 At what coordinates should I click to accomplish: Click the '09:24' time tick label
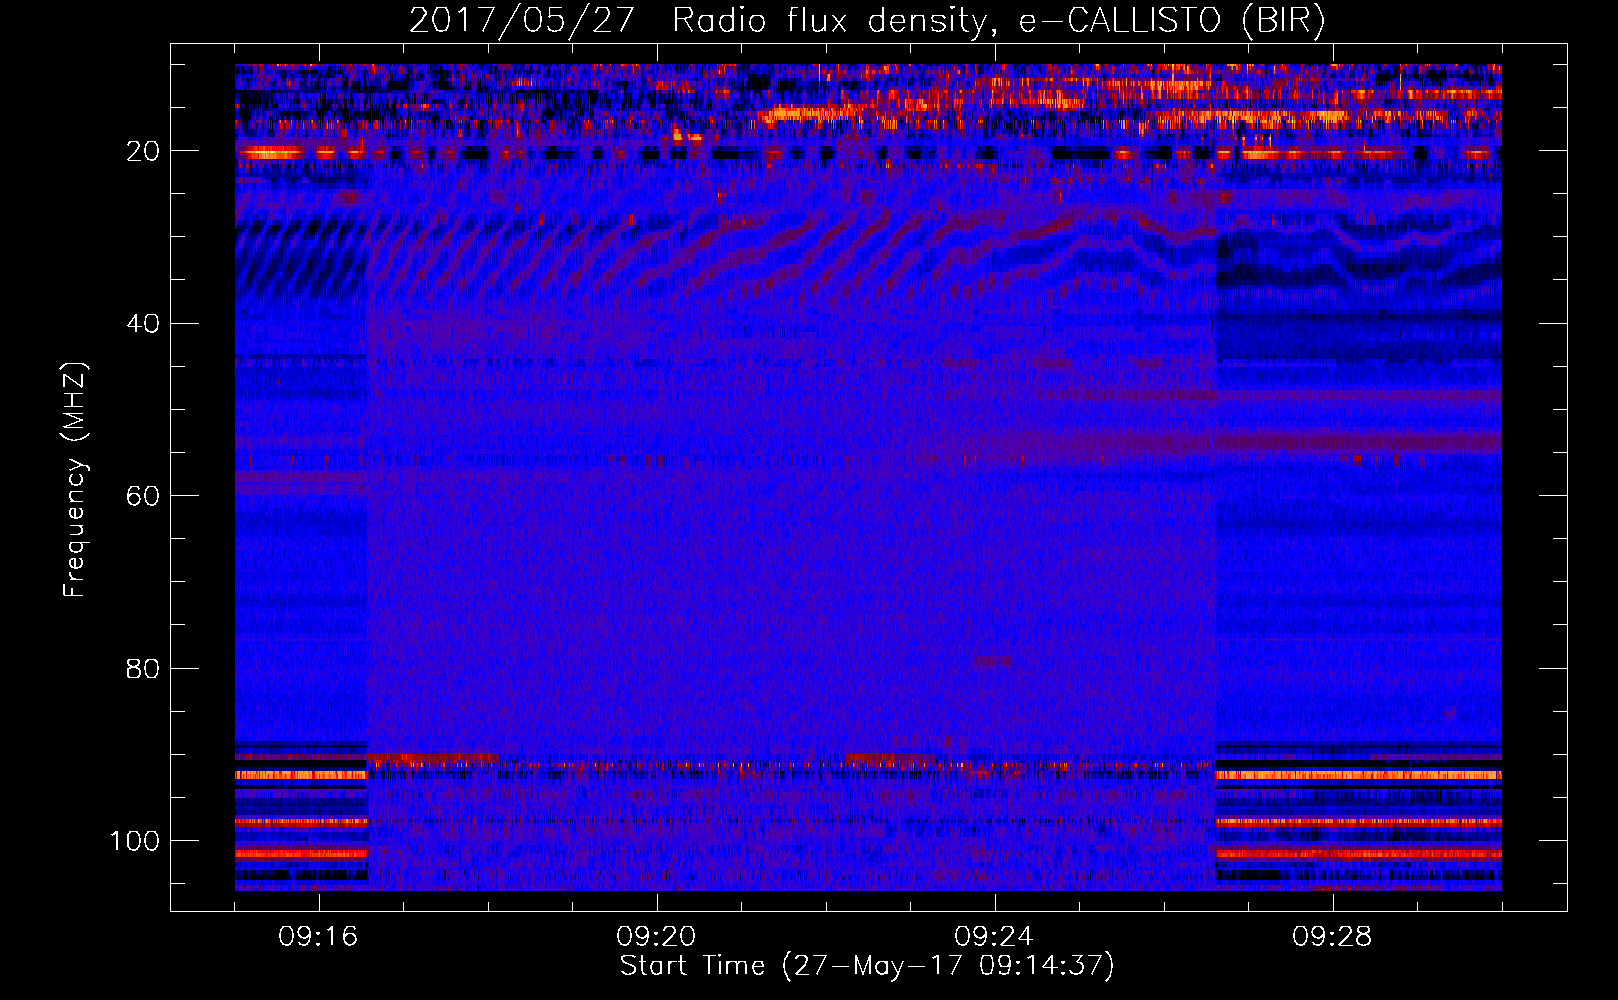[994, 937]
